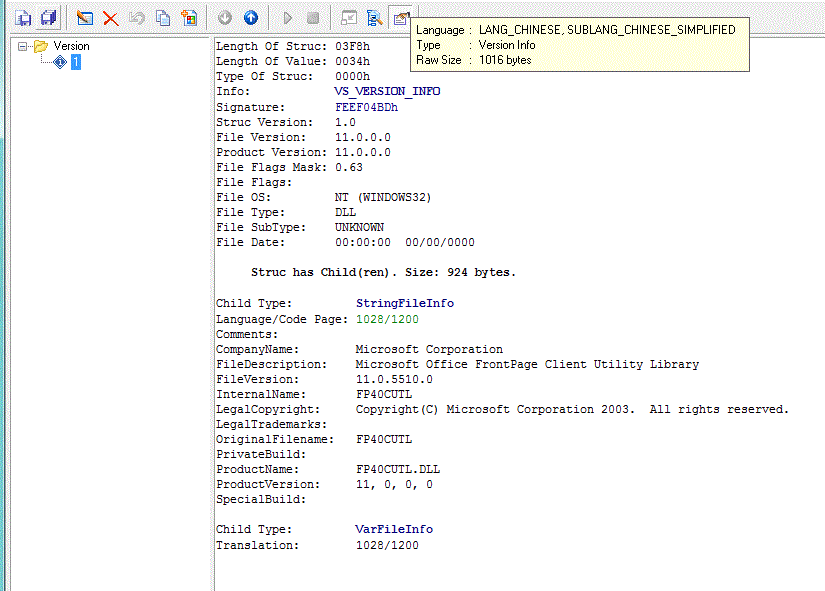Viewport: 825px width, 591px height.
Task: Click the NT (WINDOWS32) File OS value
Action: 383,197
